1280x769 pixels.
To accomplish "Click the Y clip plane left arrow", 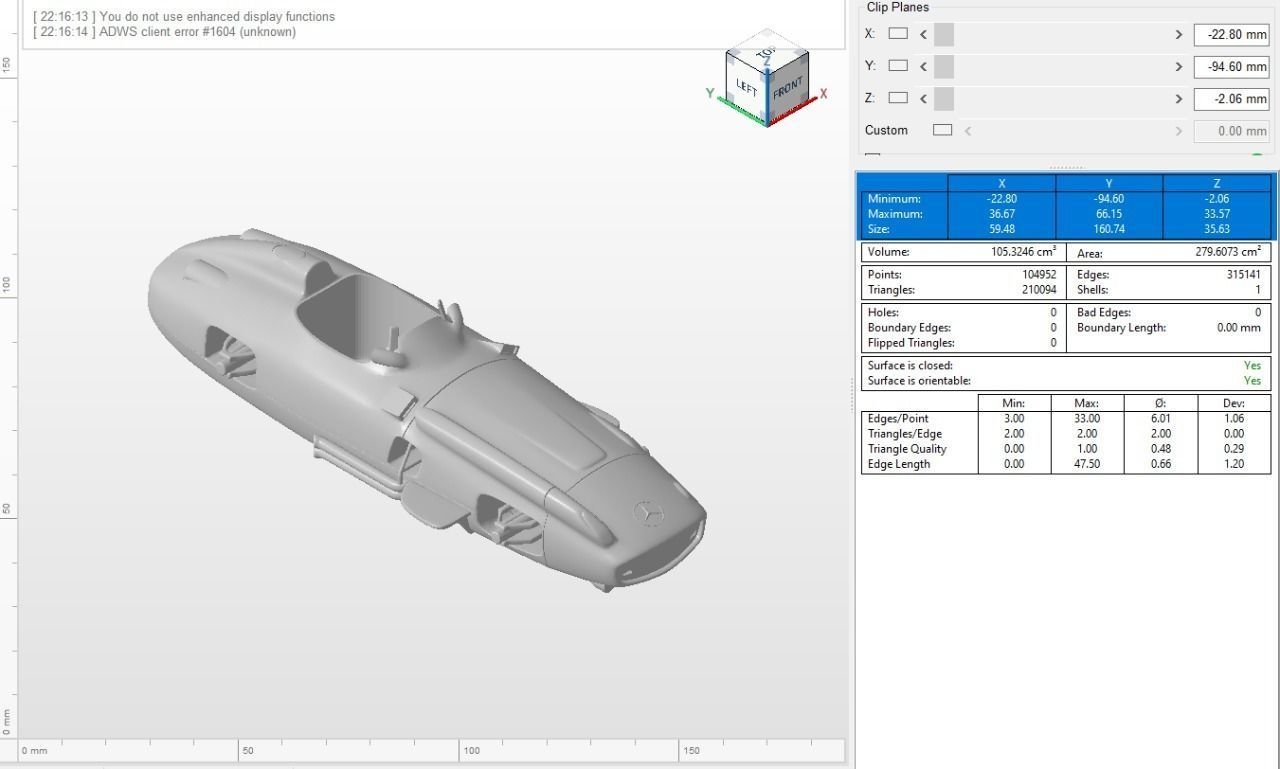I will click(x=923, y=66).
